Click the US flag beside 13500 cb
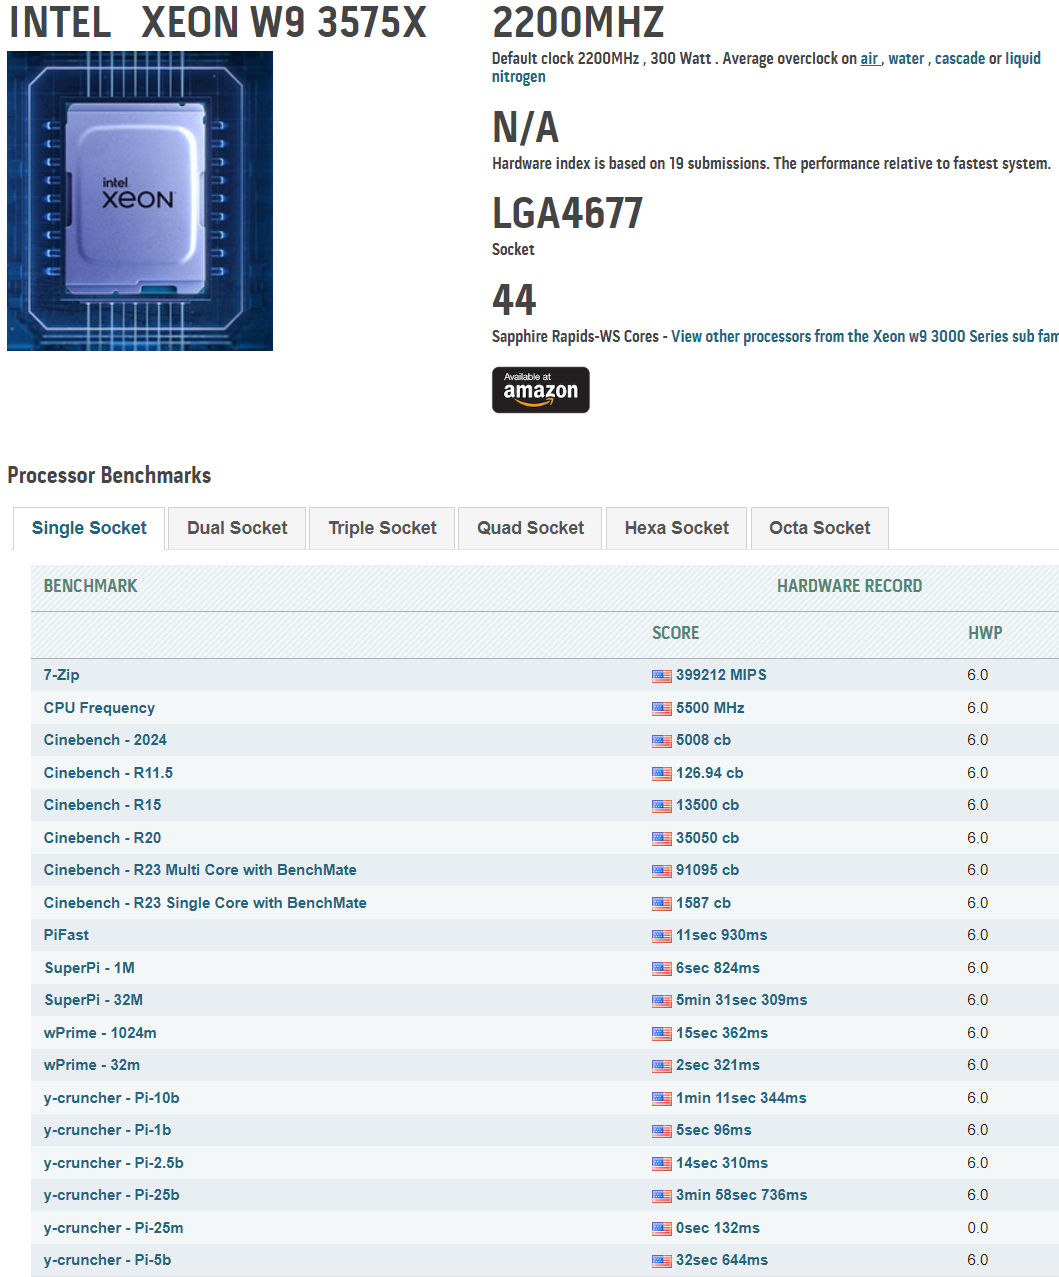Viewport: 1059px width, 1277px height. click(x=662, y=806)
